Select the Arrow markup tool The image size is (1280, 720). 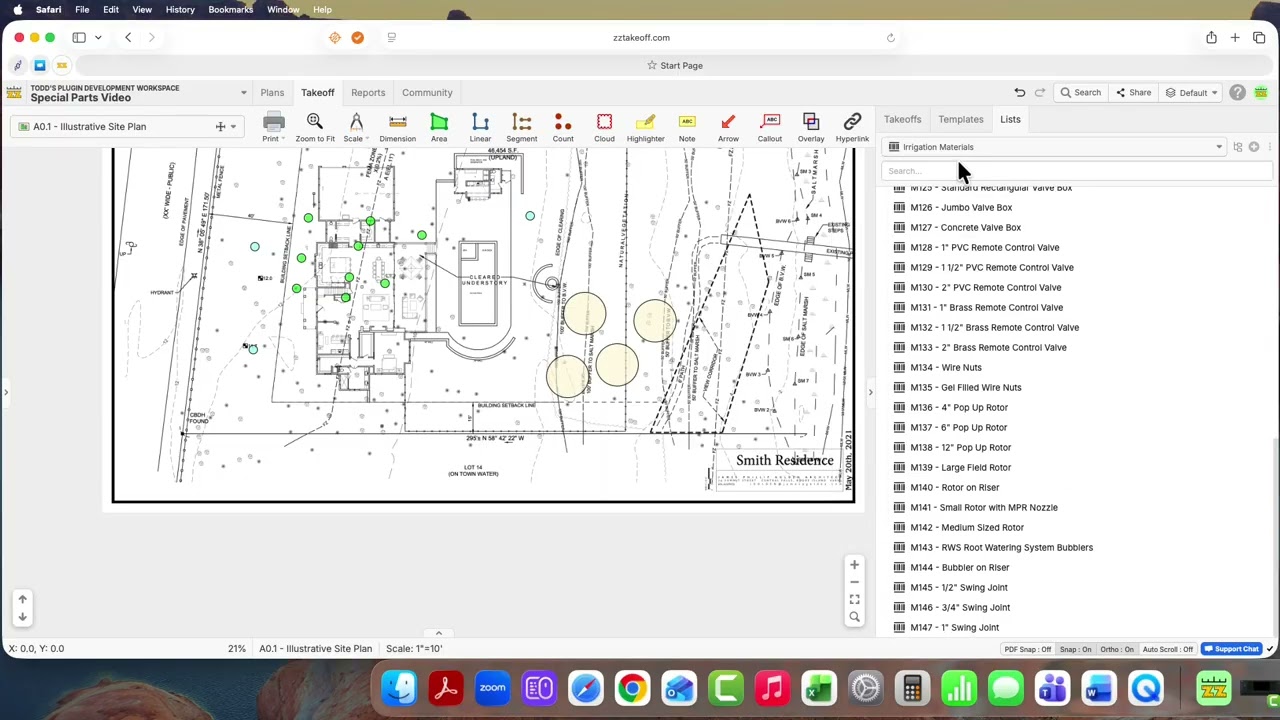point(728,127)
